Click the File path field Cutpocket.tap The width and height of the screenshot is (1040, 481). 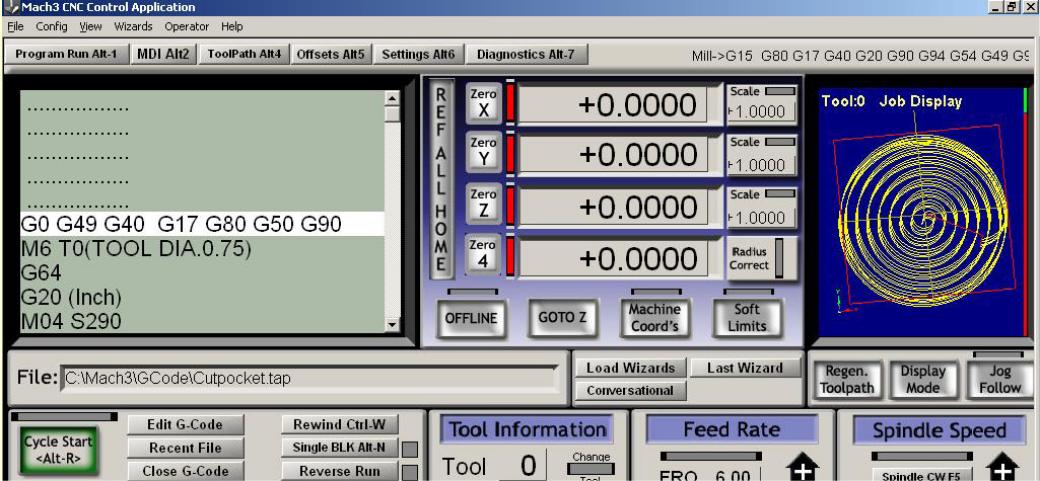coord(309,379)
